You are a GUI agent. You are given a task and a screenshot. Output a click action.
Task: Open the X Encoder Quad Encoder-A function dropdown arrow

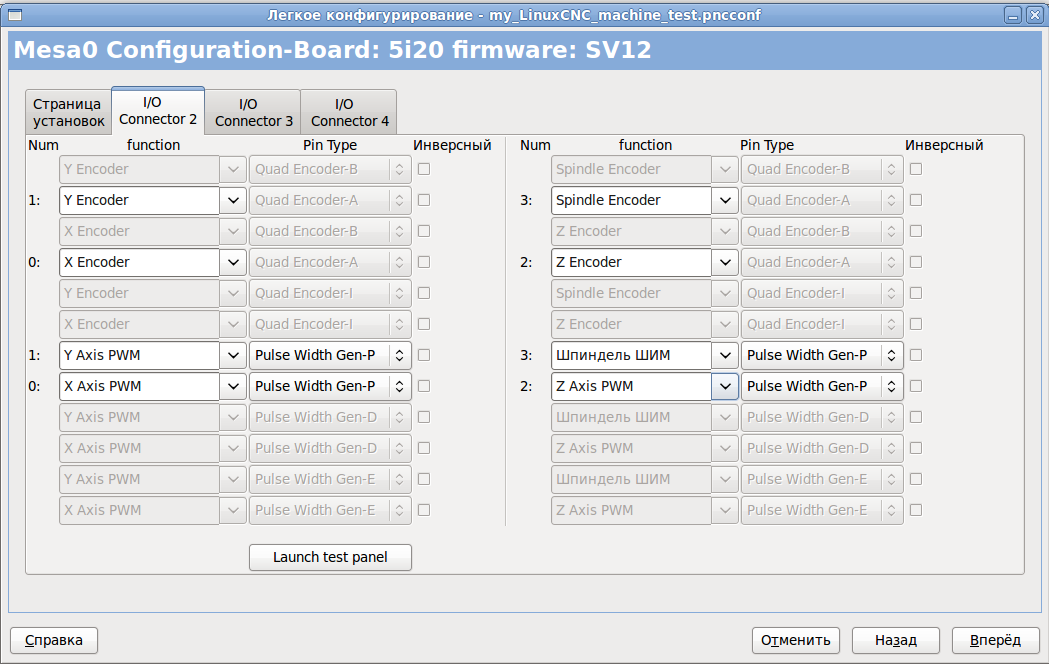point(233,262)
